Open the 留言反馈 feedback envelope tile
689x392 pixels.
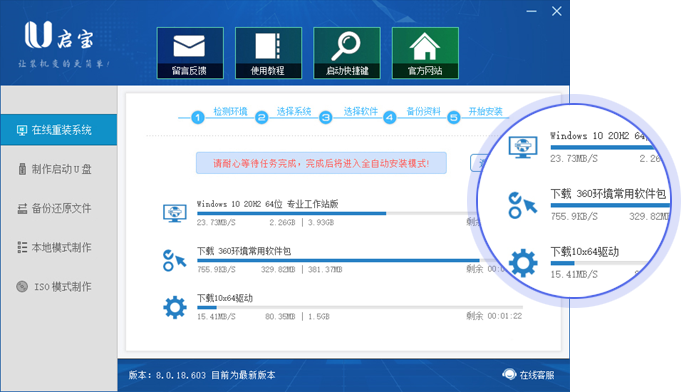click(190, 53)
